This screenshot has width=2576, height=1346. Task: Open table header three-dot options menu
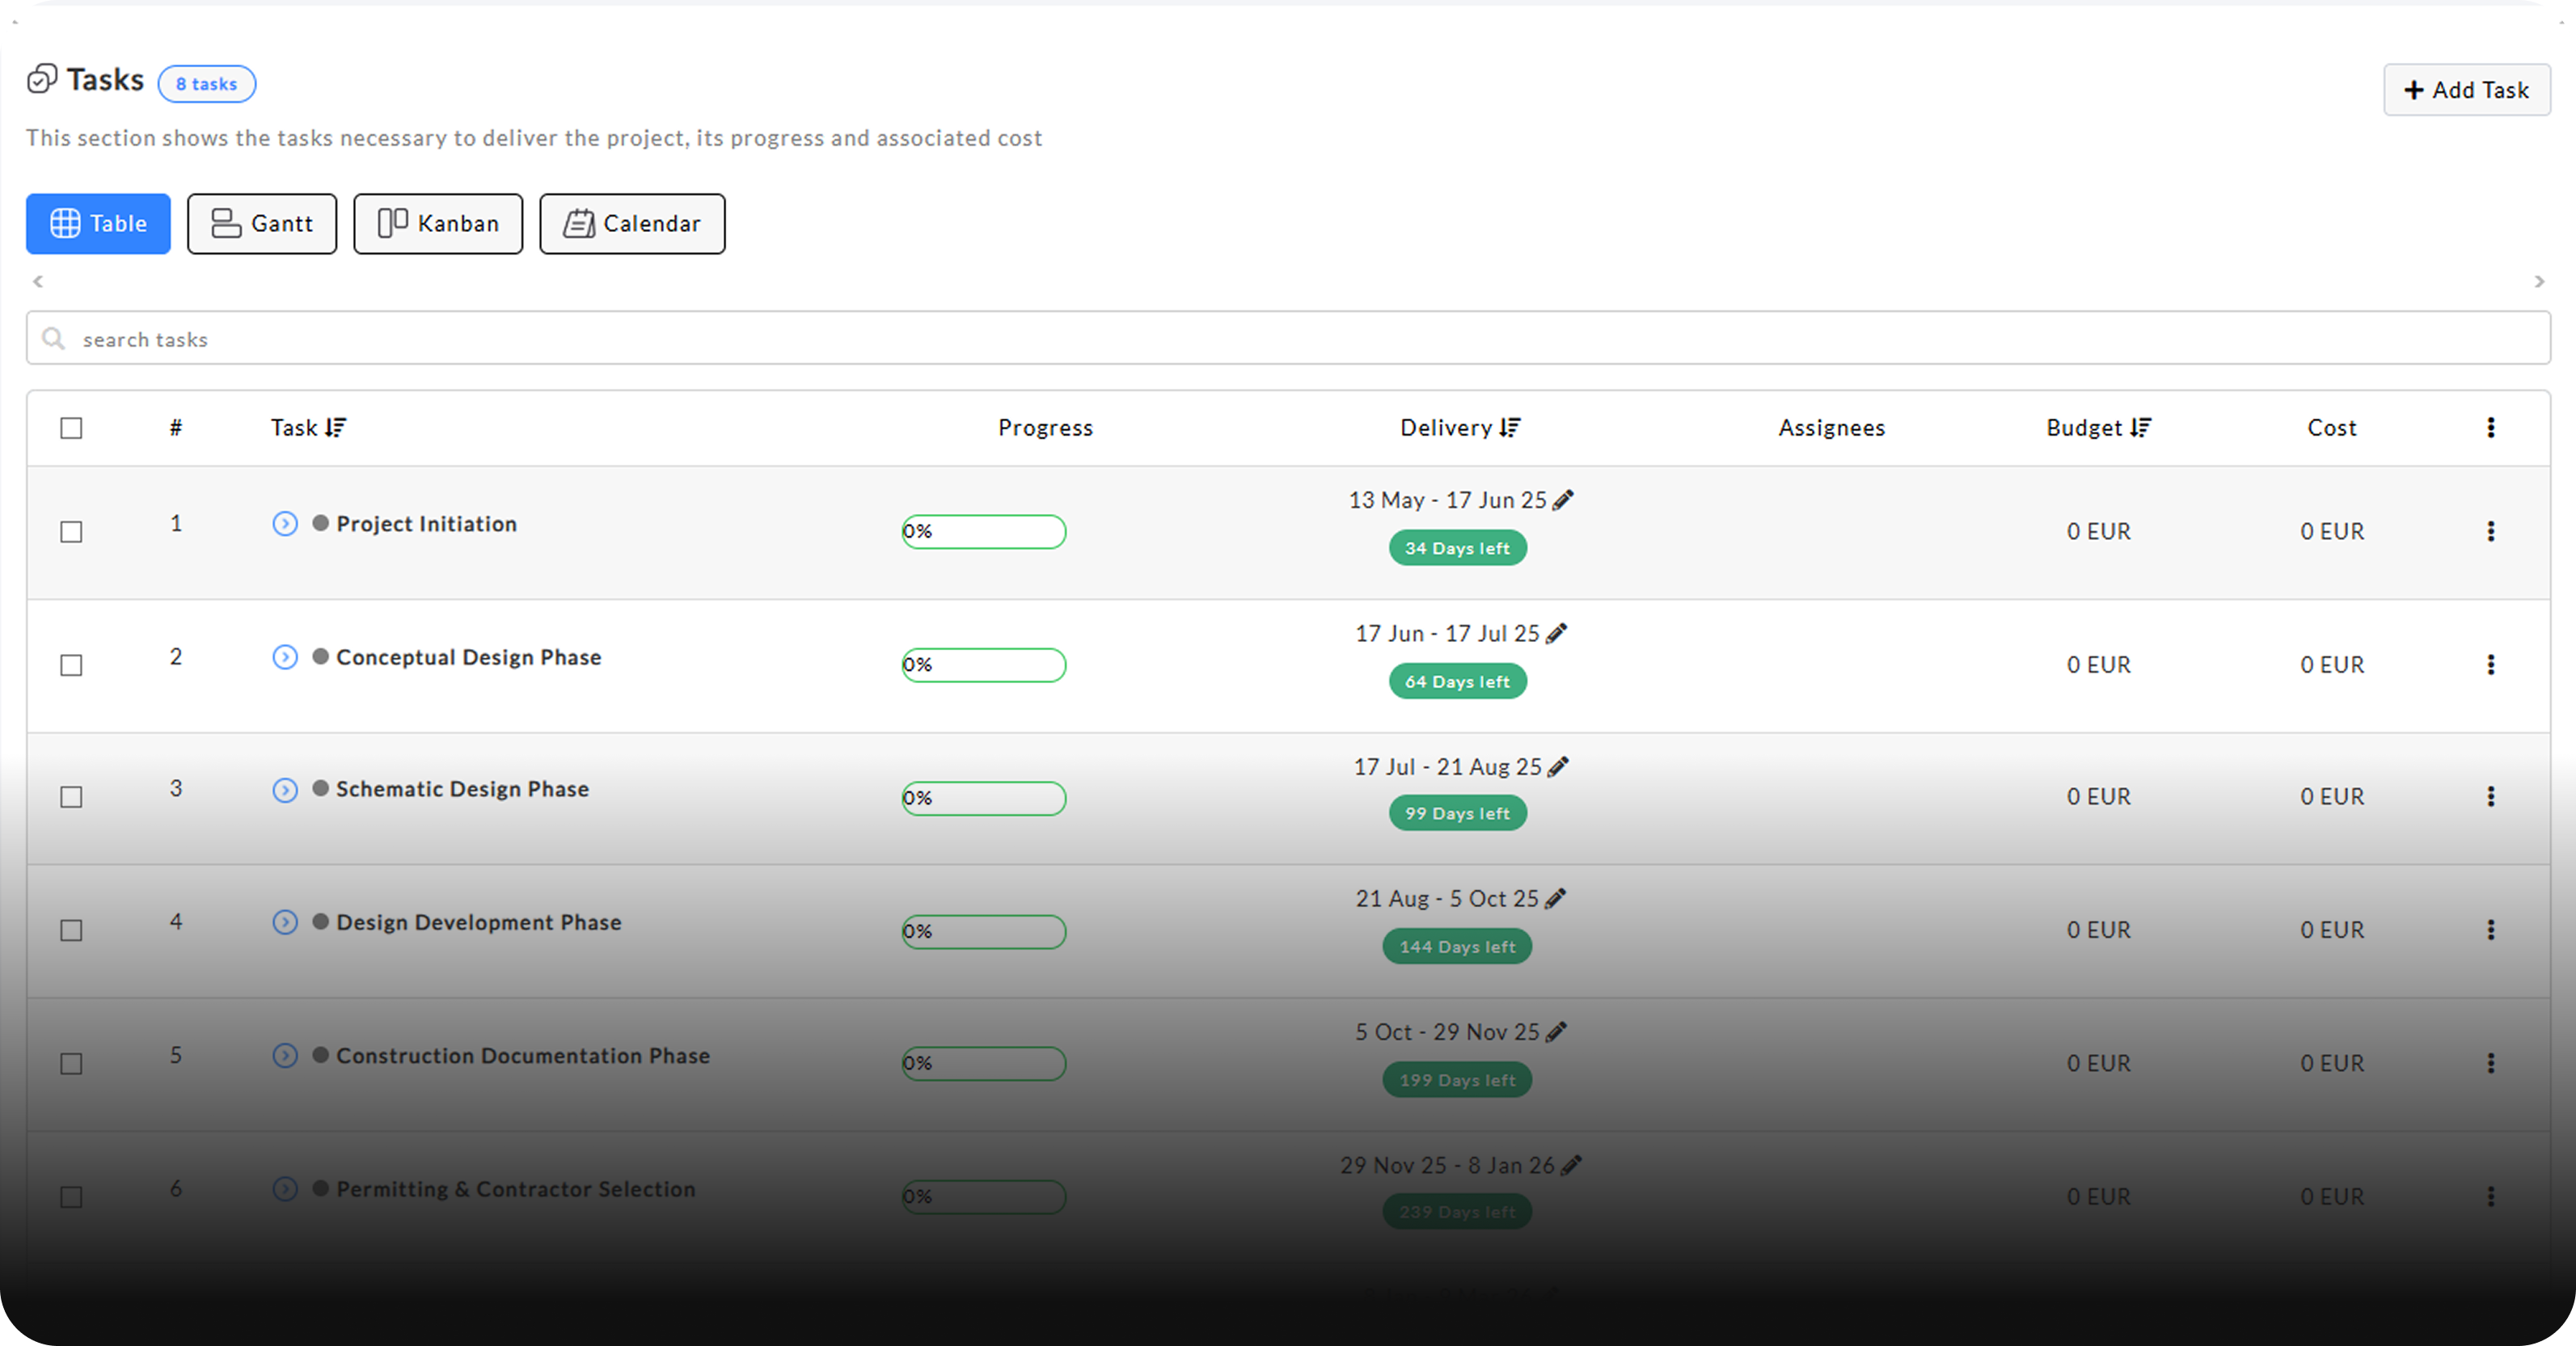click(x=2490, y=428)
